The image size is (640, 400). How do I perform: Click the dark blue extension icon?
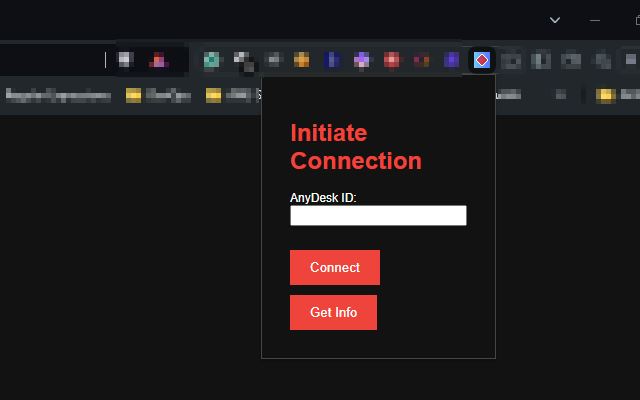(x=331, y=60)
